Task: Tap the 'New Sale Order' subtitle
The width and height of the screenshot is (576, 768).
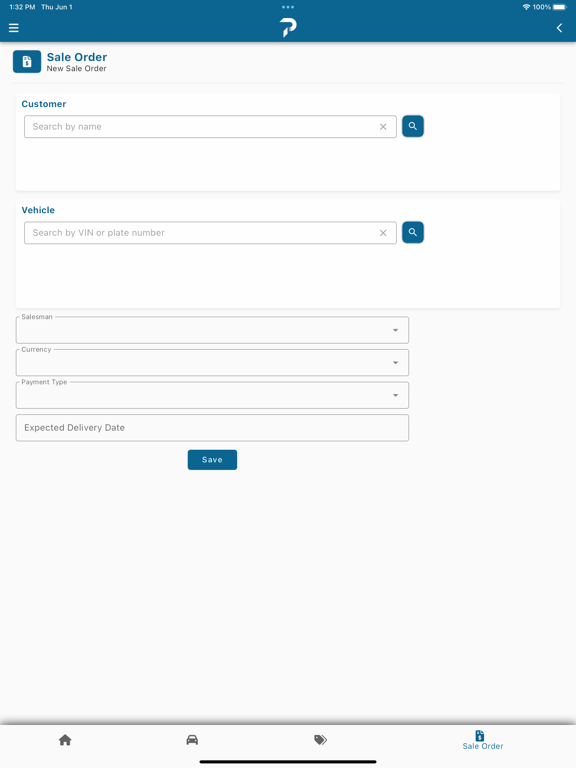Action: [76, 69]
